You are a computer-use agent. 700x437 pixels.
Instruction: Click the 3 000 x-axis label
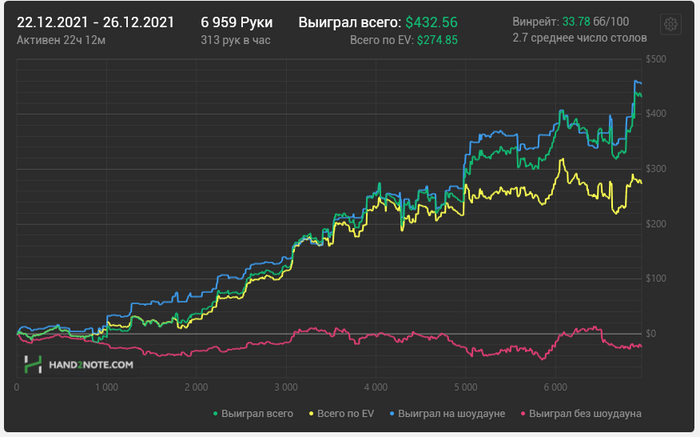click(x=286, y=387)
